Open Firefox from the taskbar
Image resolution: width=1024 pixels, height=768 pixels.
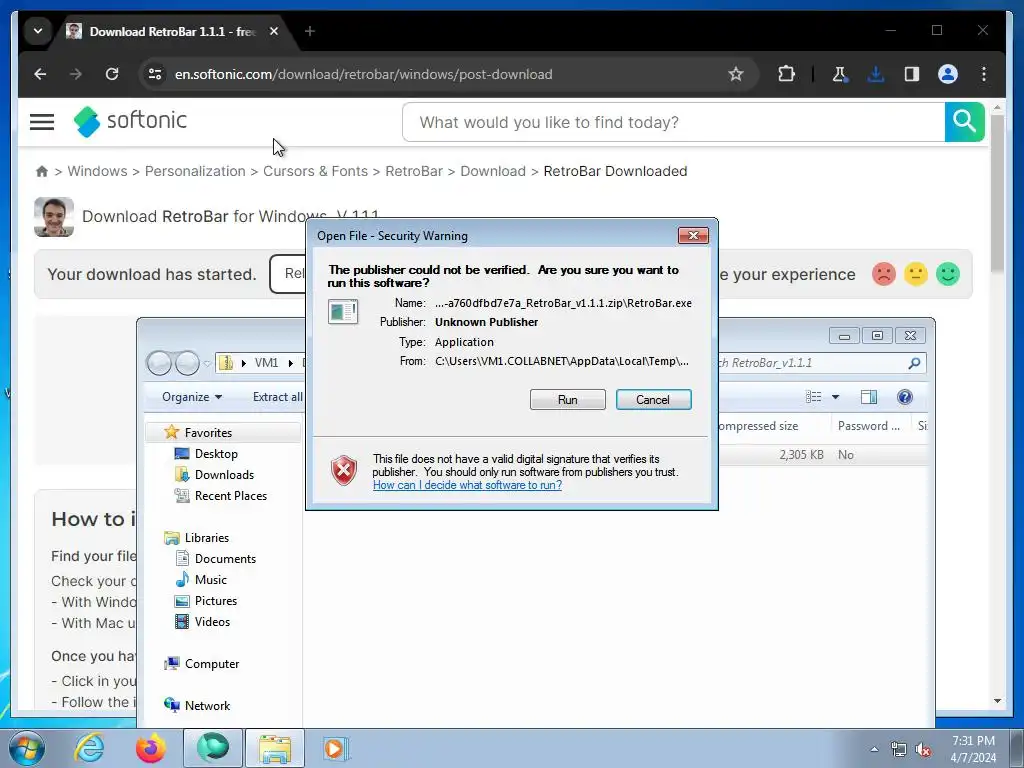point(150,748)
